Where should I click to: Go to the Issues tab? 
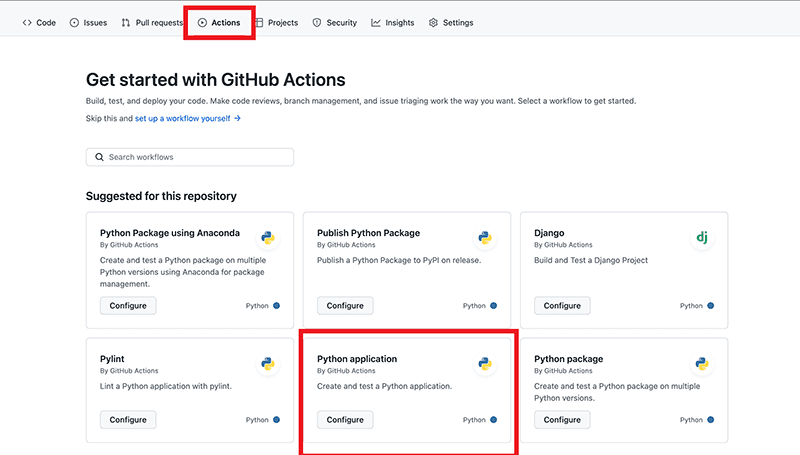[x=88, y=22]
